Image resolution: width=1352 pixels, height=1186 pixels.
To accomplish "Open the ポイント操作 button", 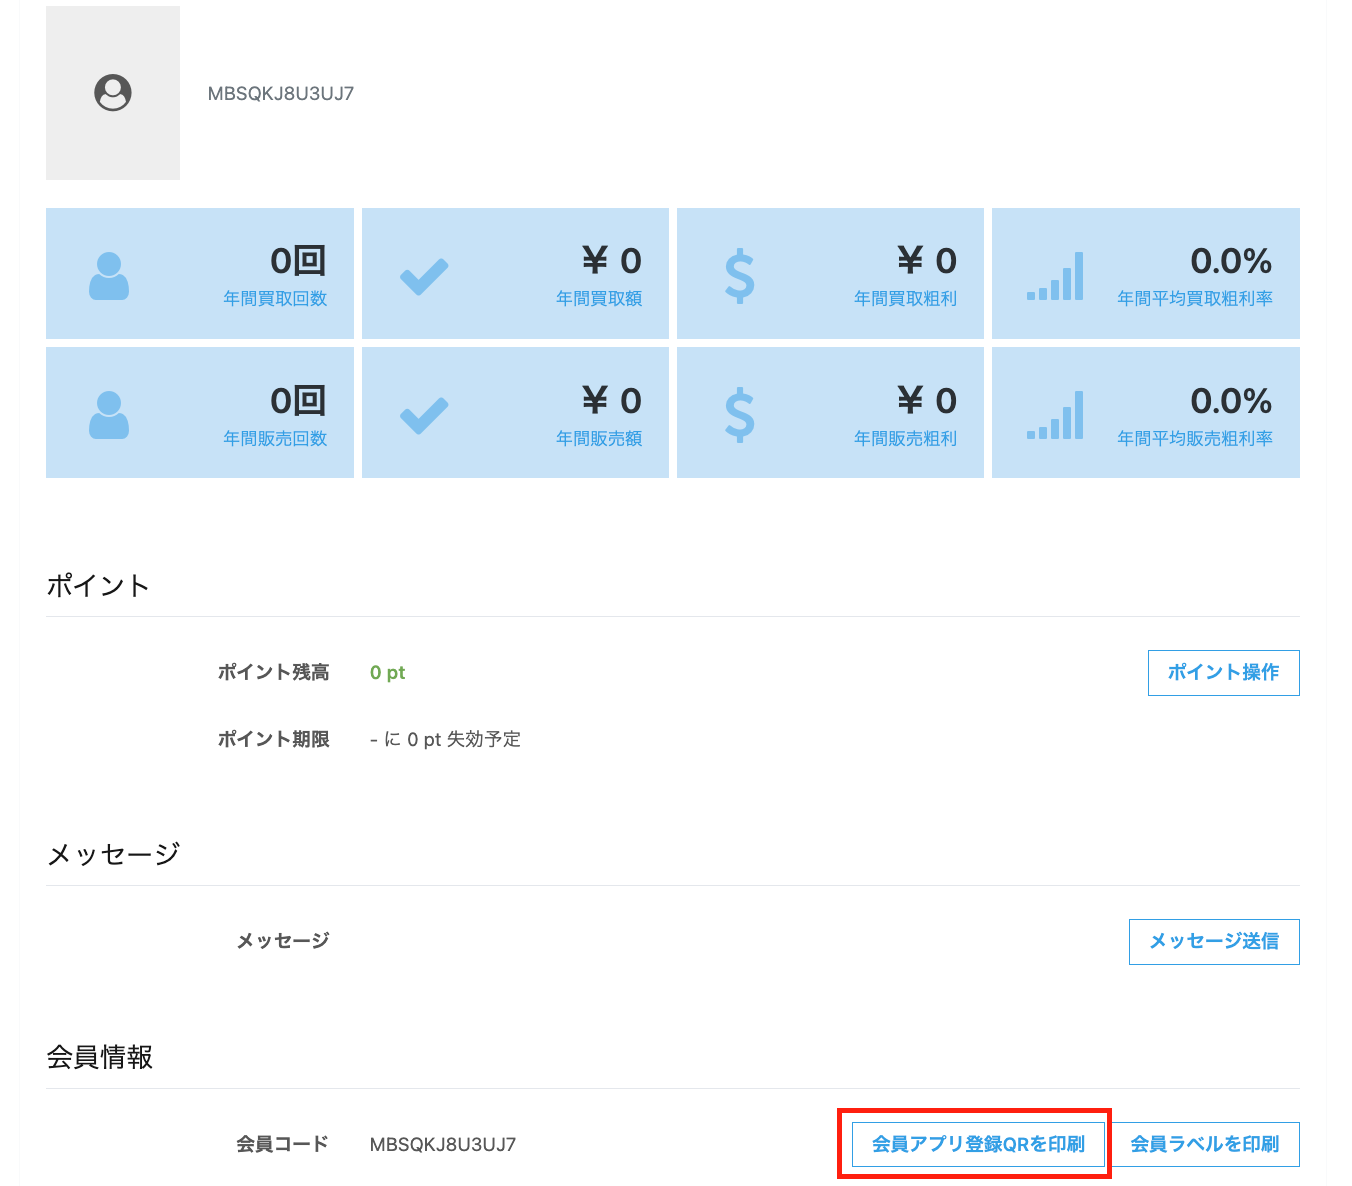I will pos(1223,672).
